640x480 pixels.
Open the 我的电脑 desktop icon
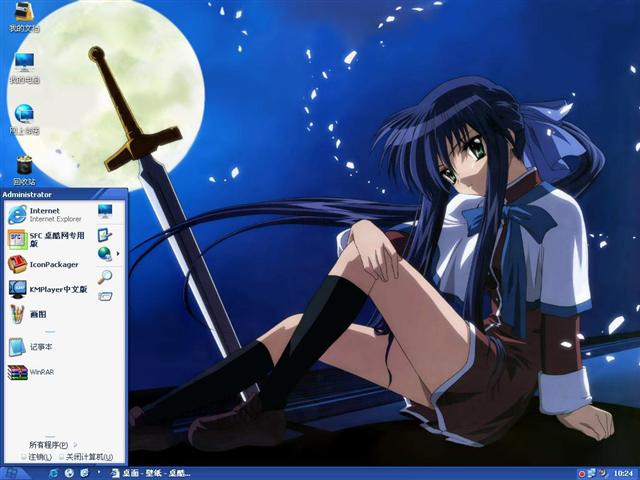pos(24,68)
